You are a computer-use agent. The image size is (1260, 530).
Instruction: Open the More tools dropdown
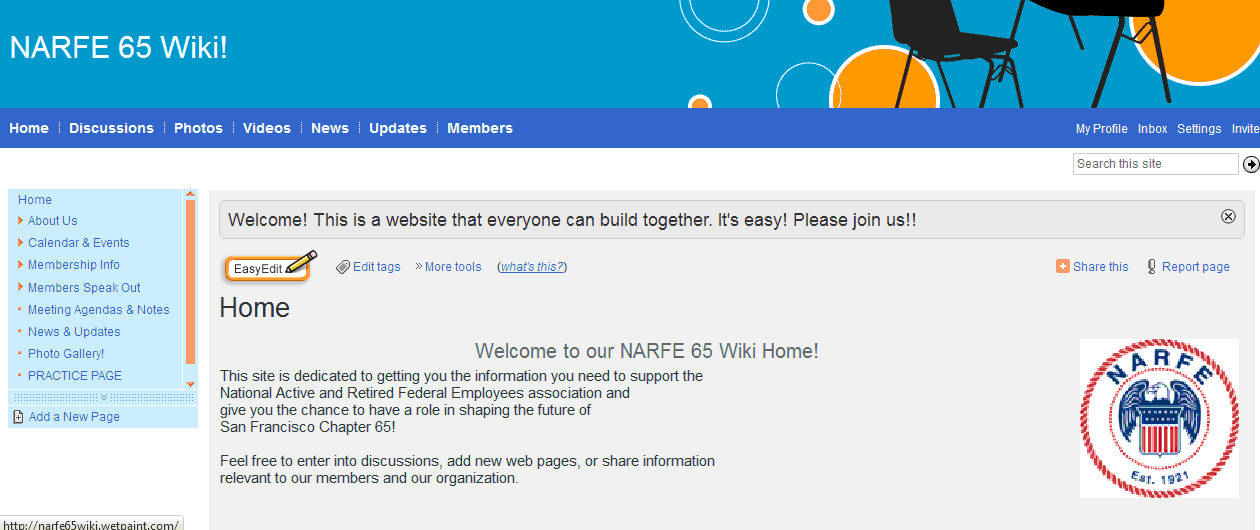[x=448, y=267]
